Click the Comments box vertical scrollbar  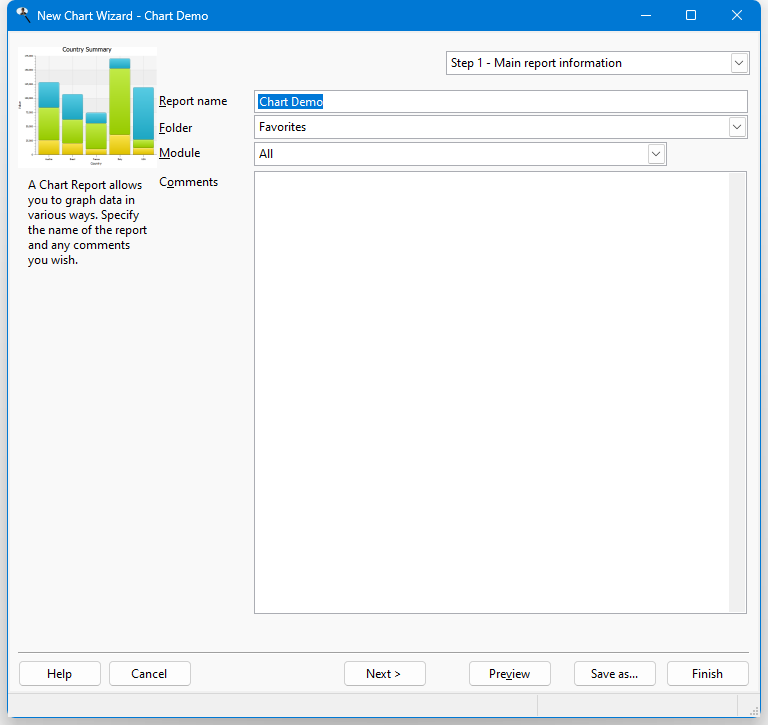[737, 392]
